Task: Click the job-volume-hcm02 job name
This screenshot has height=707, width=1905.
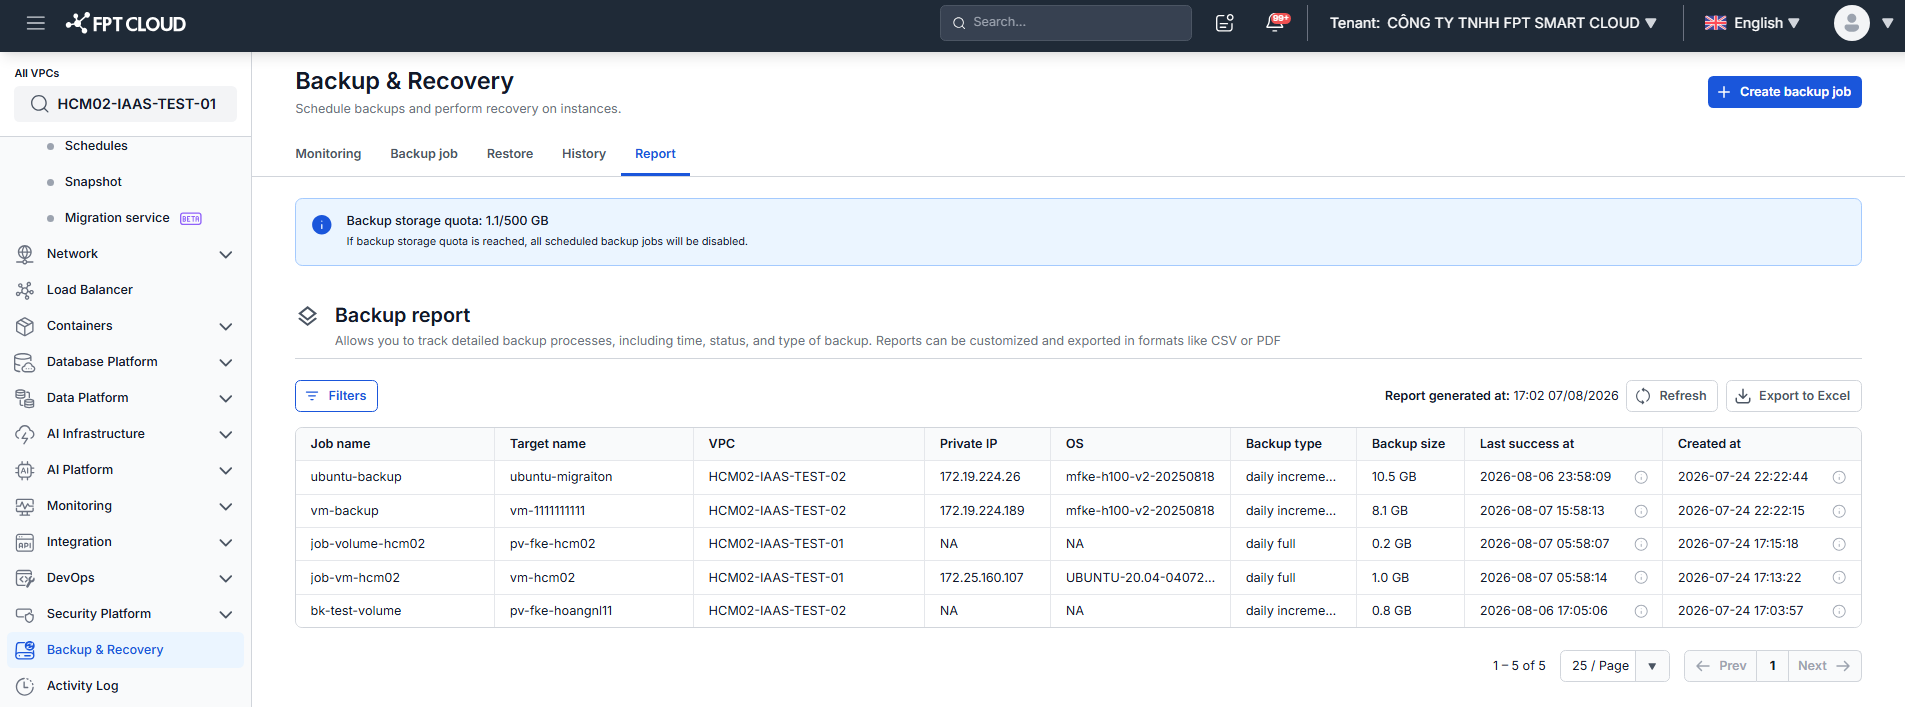Action: [367, 544]
